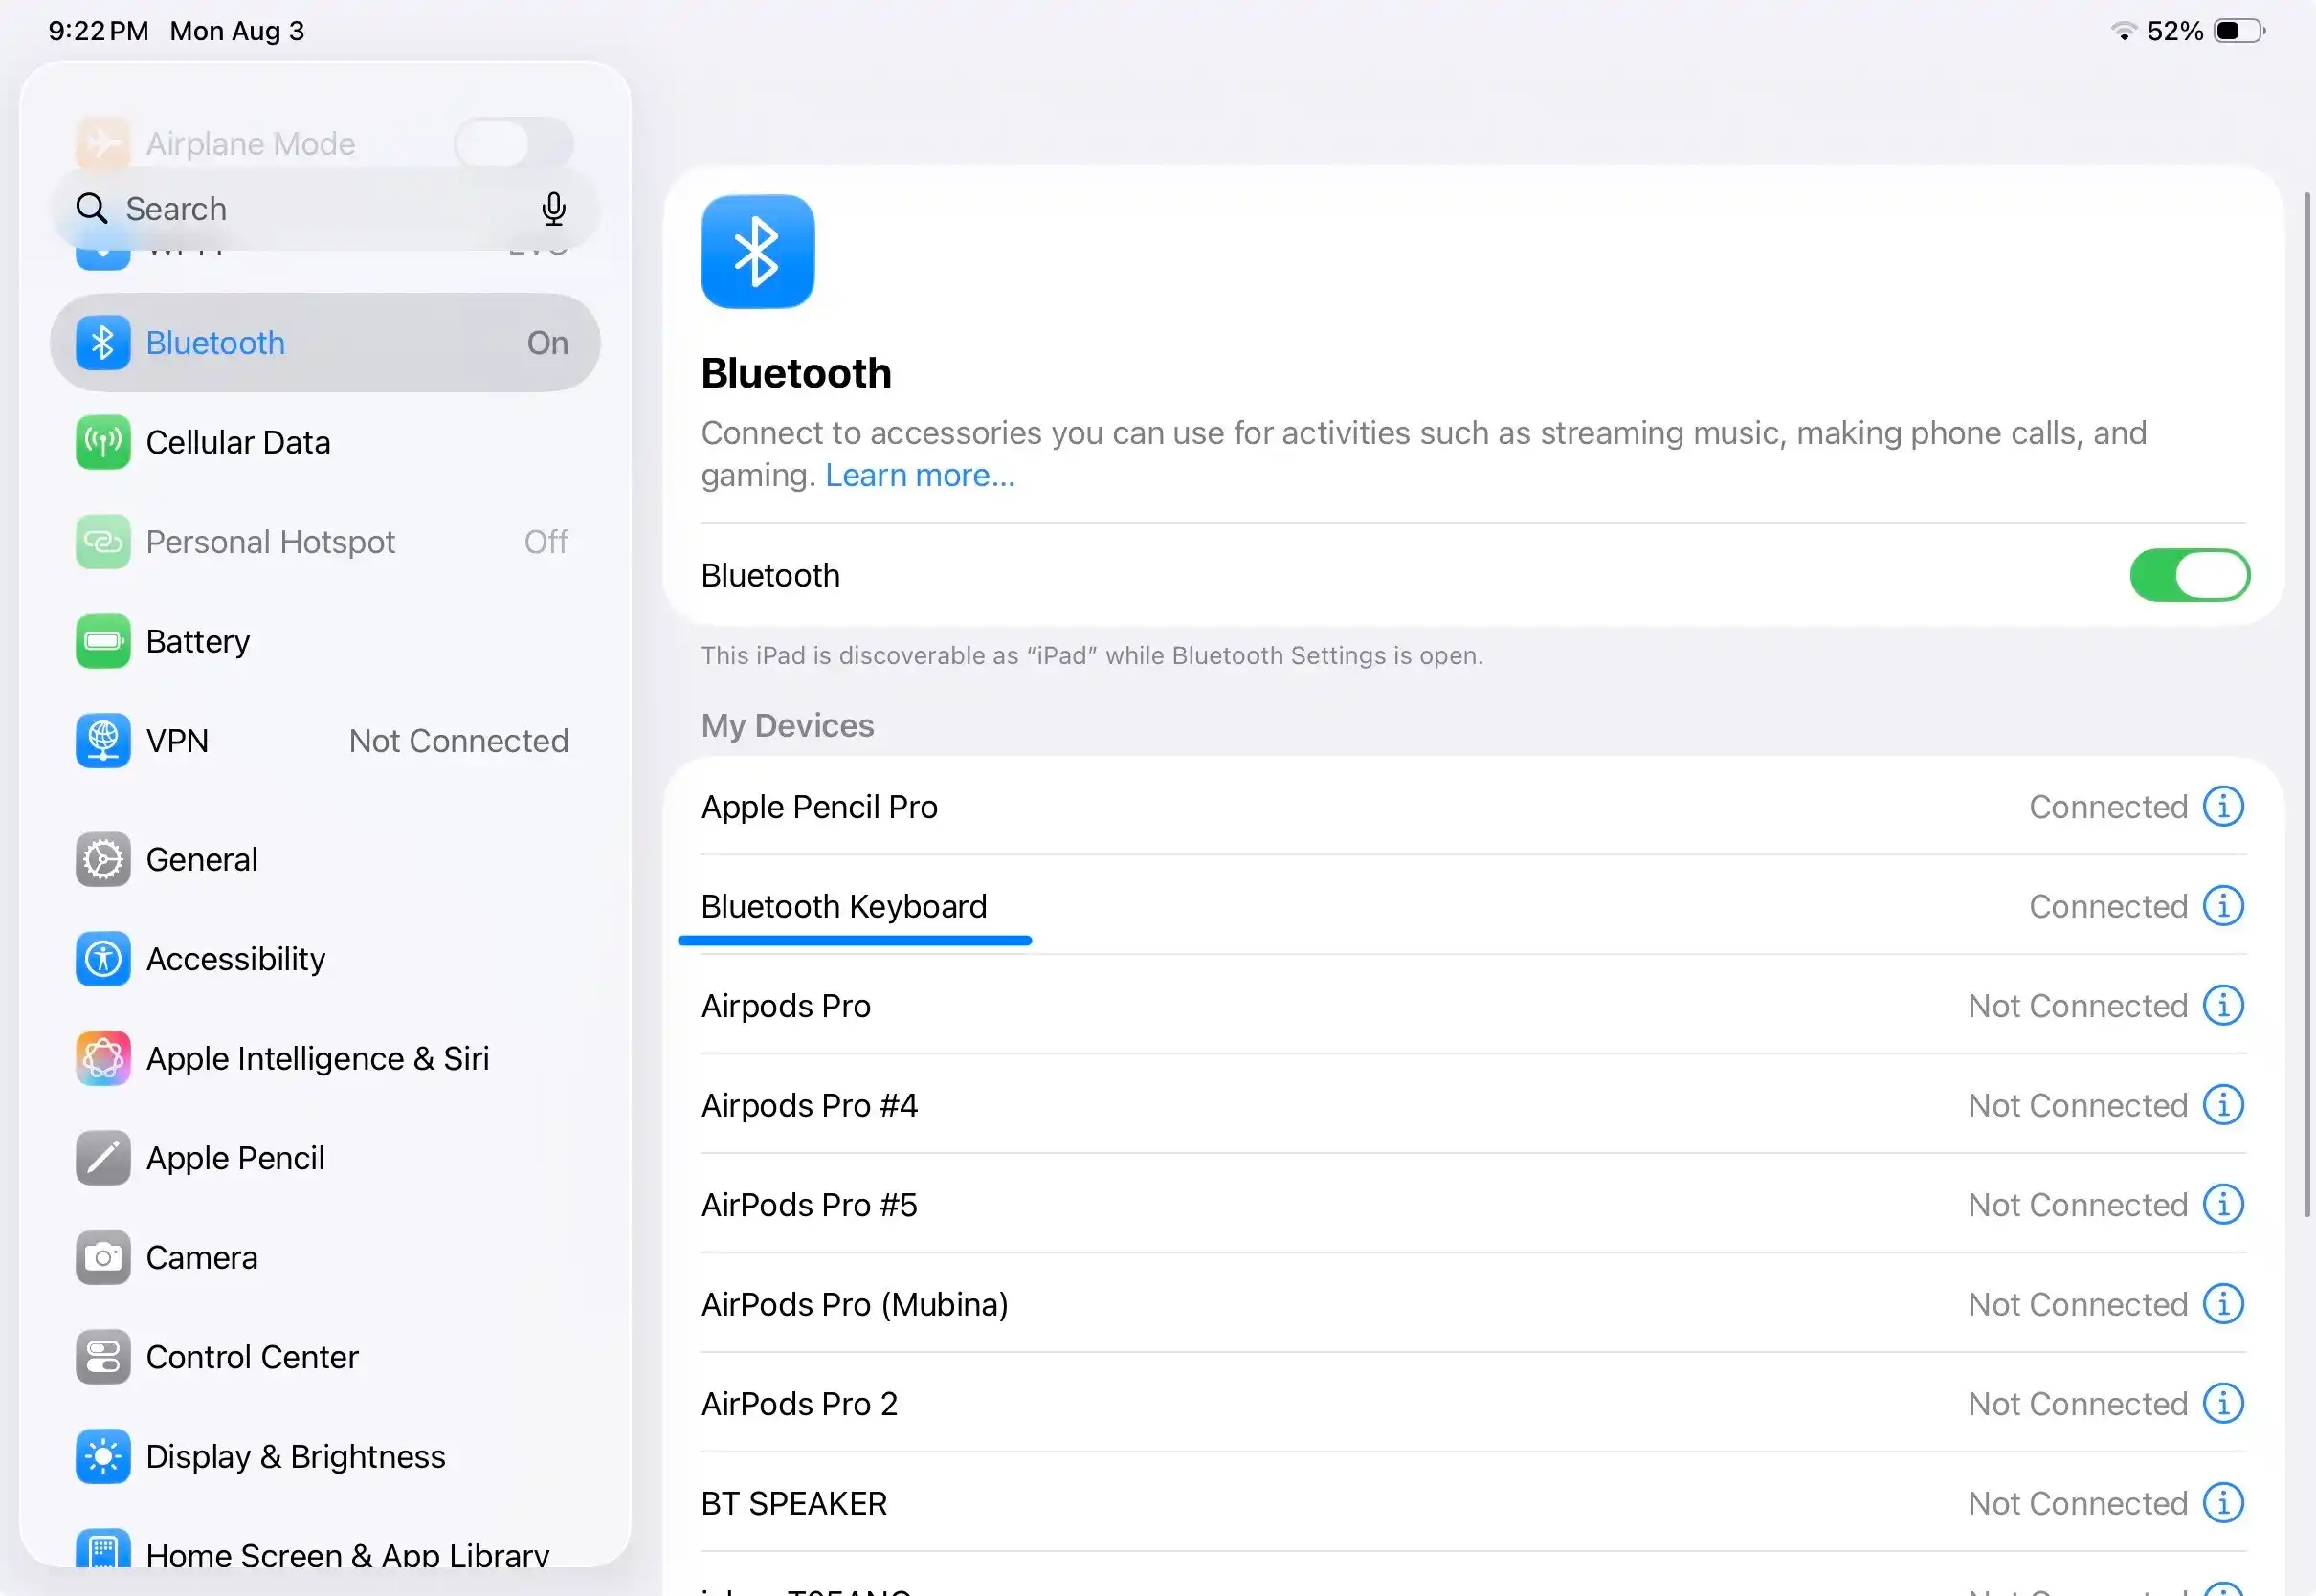Click the General gear icon

103,859
